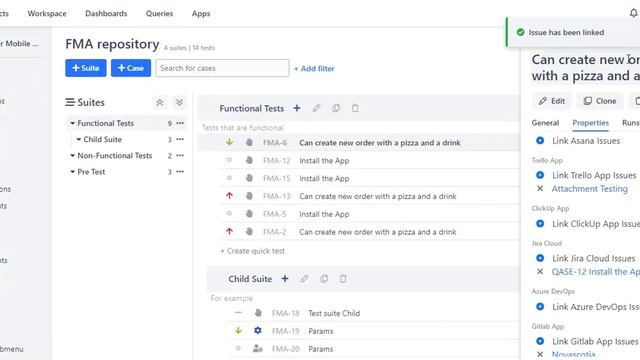Image resolution: width=640 pixels, height=360 pixels.
Task: Switch to Properties tab in case panel
Action: 591,123
